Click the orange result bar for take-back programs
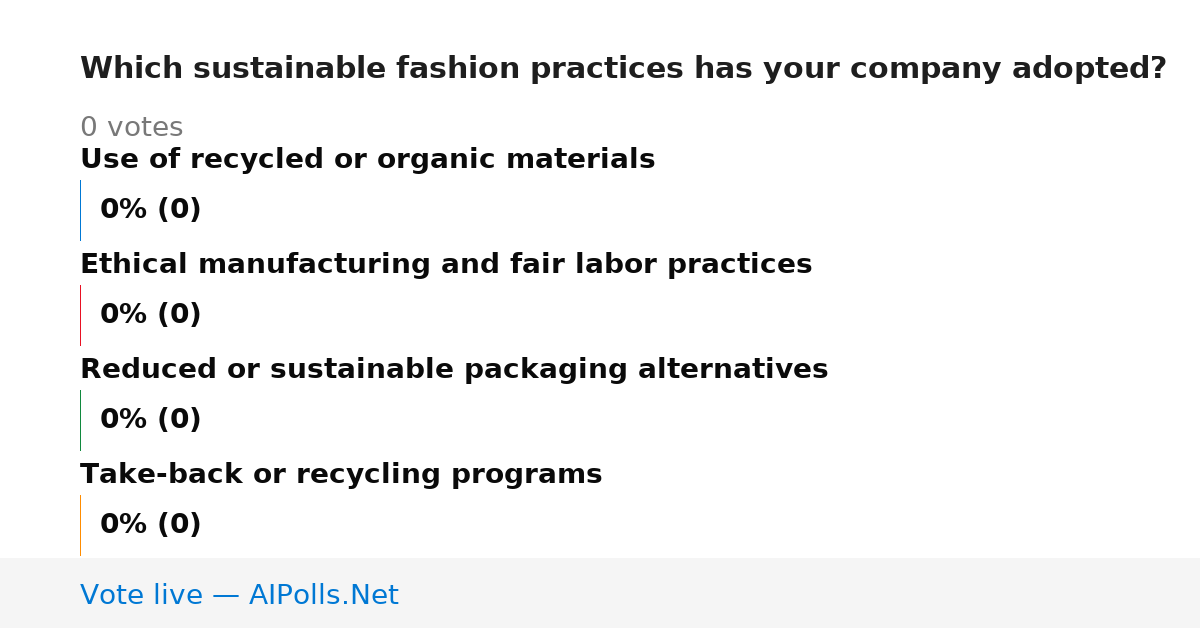 (x=80, y=525)
